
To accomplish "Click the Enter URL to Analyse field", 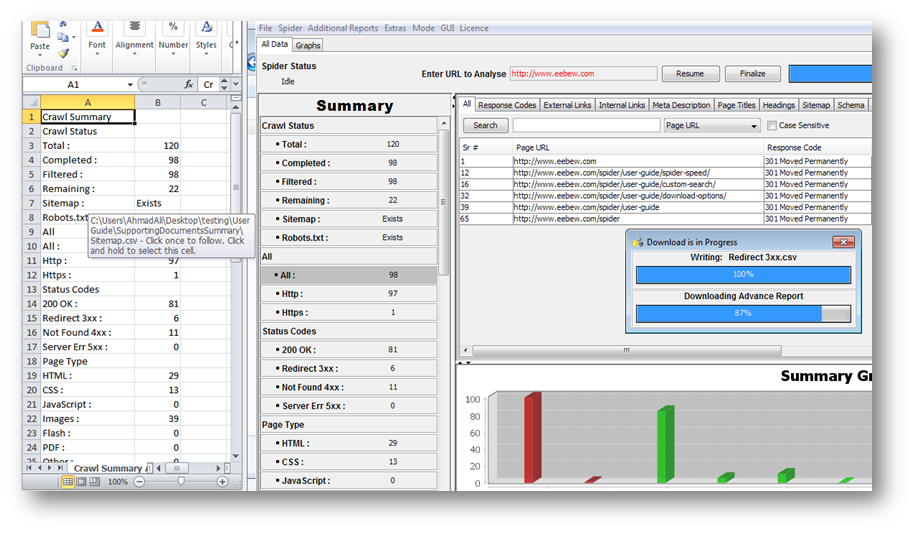I will (x=583, y=74).
